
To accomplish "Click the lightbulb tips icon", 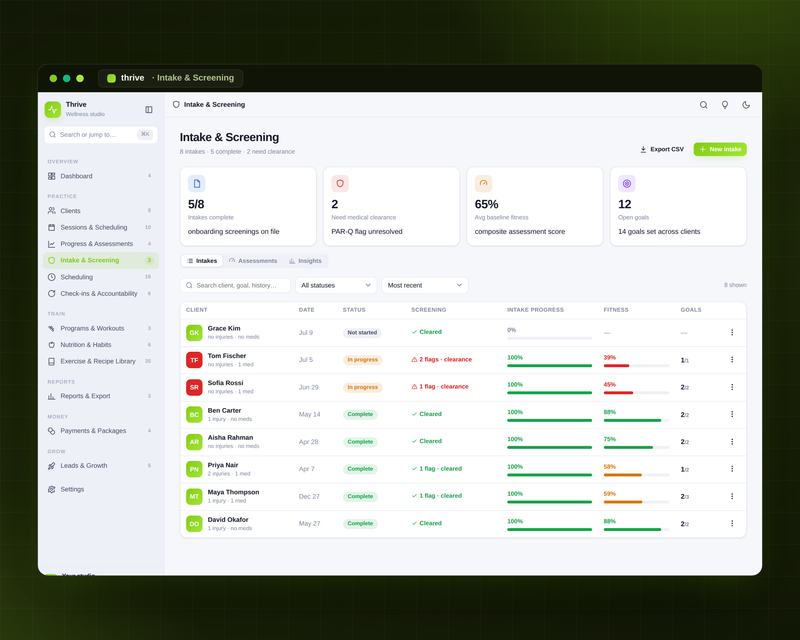I will point(724,105).
